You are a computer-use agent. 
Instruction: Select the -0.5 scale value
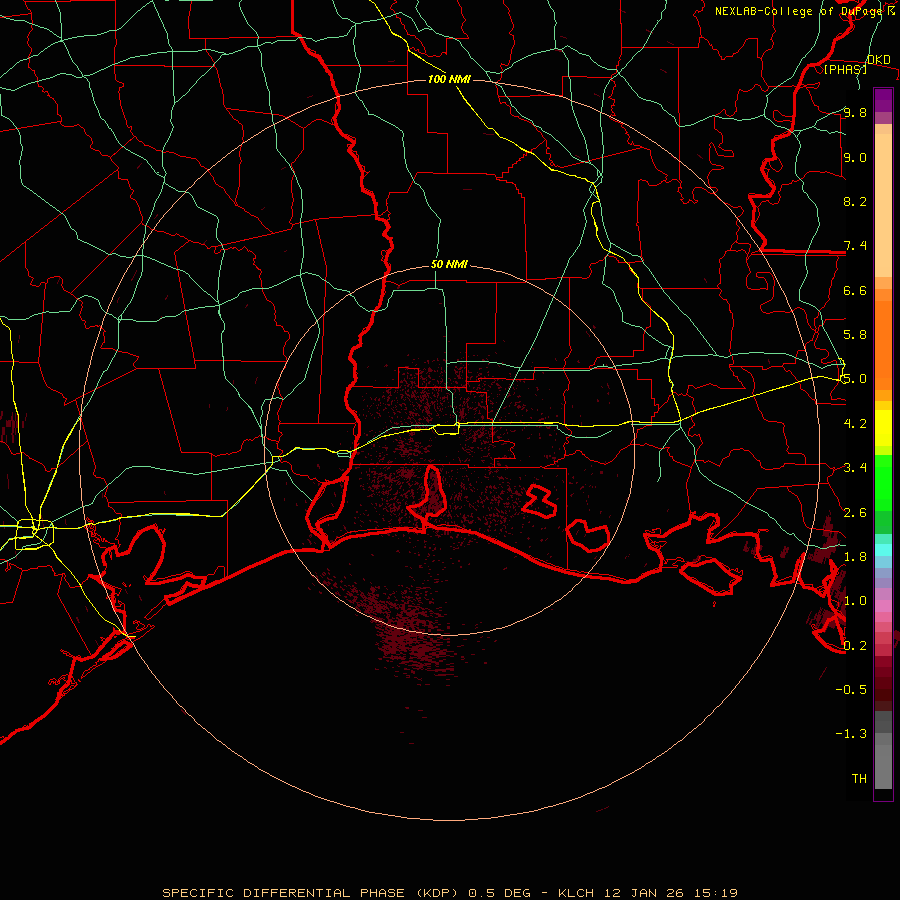pos(851,690)
